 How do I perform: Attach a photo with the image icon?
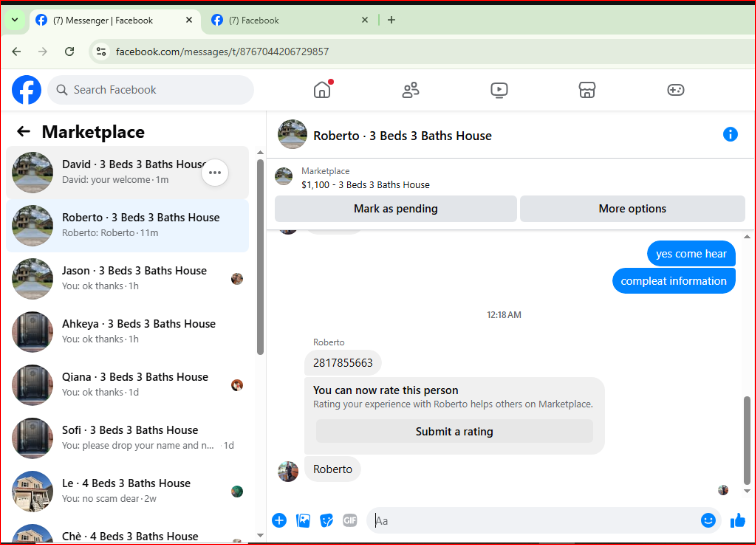303,520
